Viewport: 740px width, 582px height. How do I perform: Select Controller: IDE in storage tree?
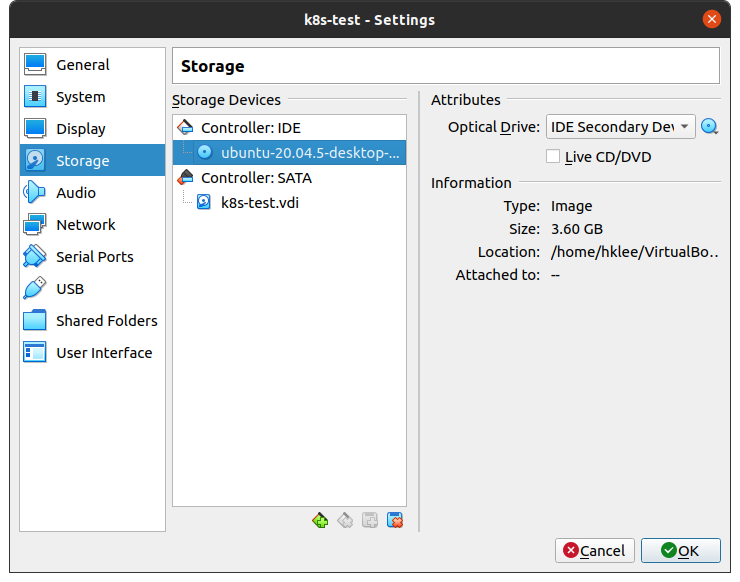(x=289, y=127)
